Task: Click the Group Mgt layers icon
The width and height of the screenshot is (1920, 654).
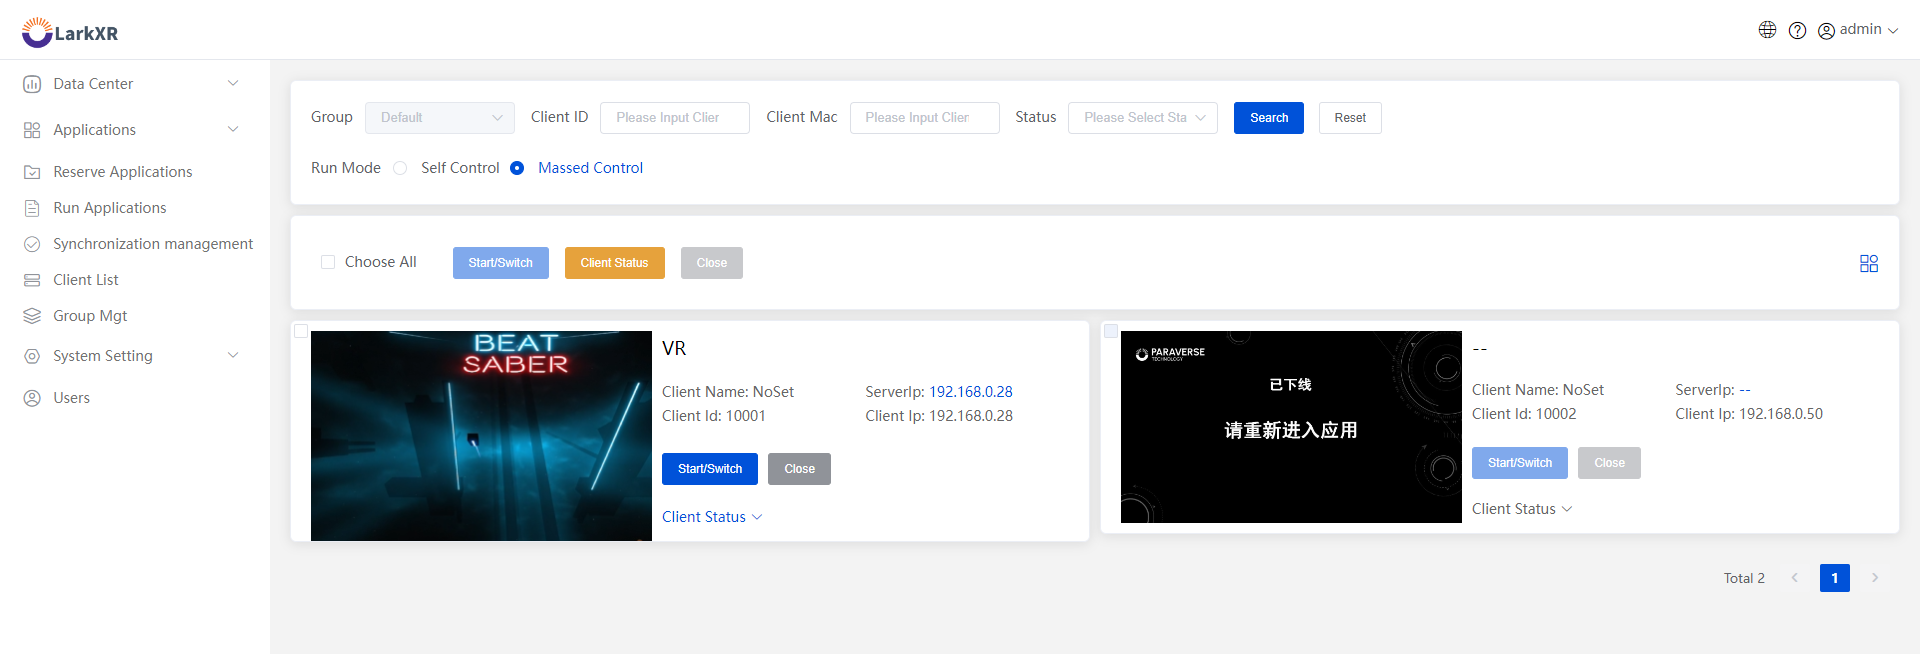Action: point(32,316)
